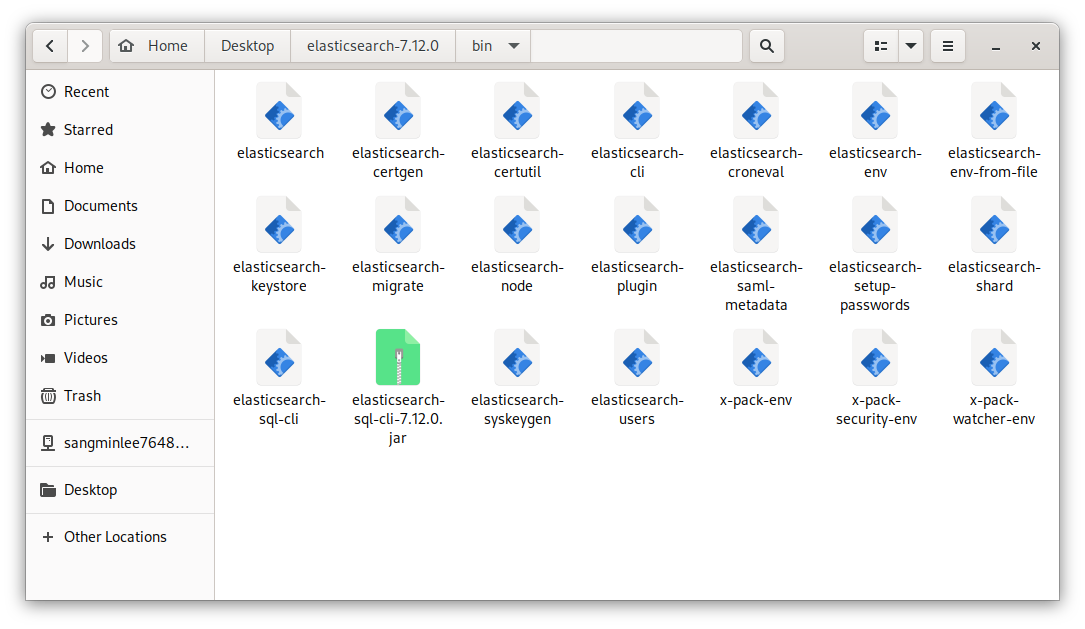Viewport: 1085px width, 629px height.
Task: Select the elasticsearch-cli file icon
Action: (637, 111)
